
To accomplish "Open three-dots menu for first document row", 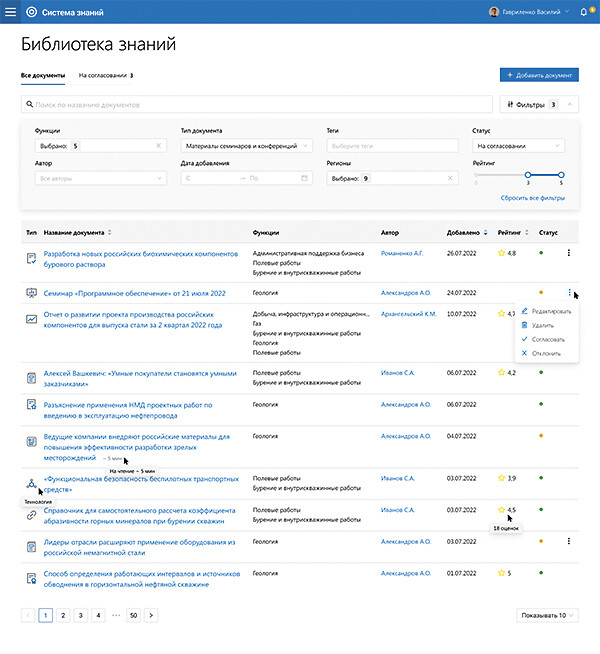I will 568,253.
